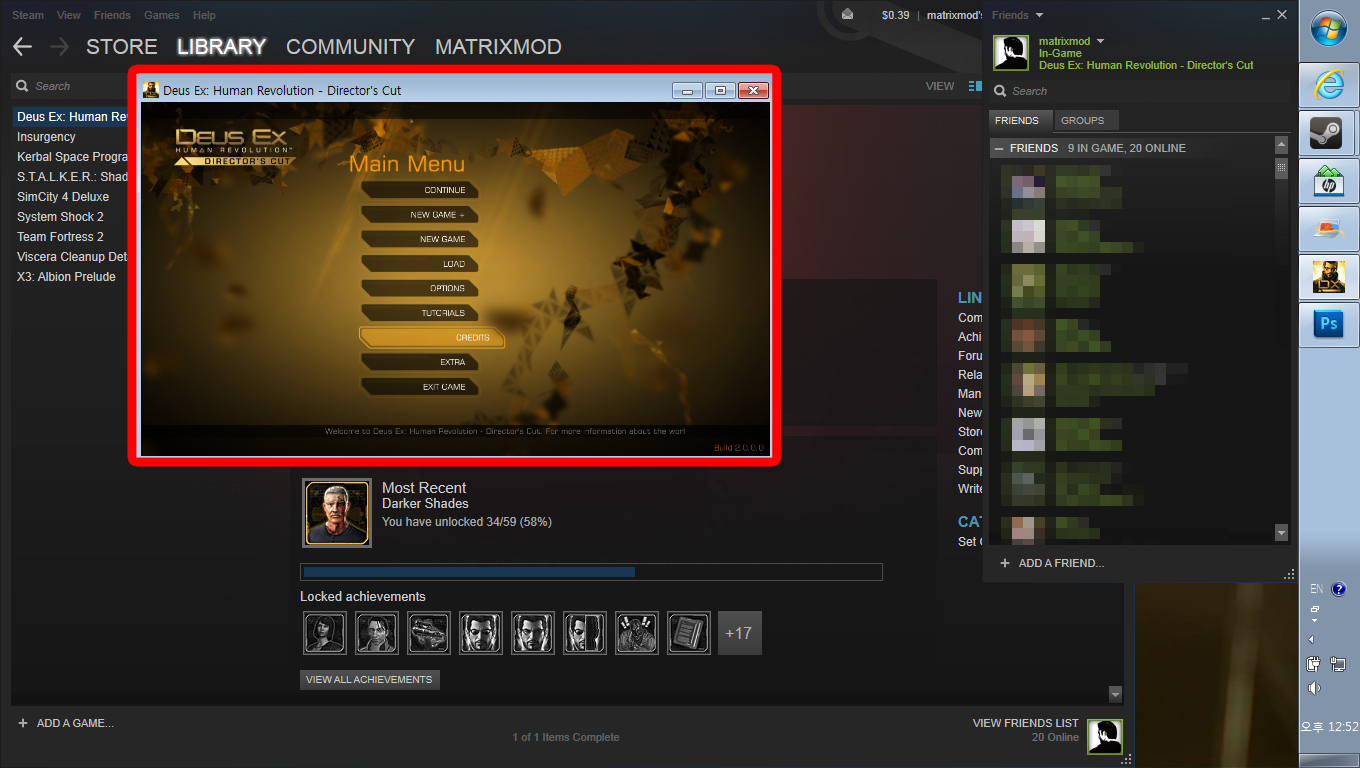
Task: Open the matrixmod status dropdown arrow
Action: coord(1101,41)
